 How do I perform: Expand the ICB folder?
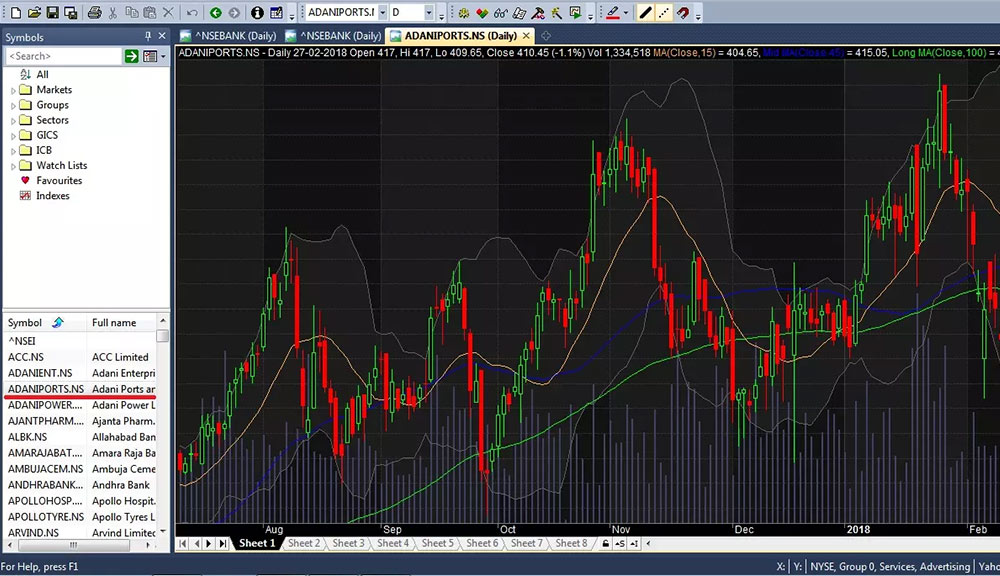click(13, 151)
